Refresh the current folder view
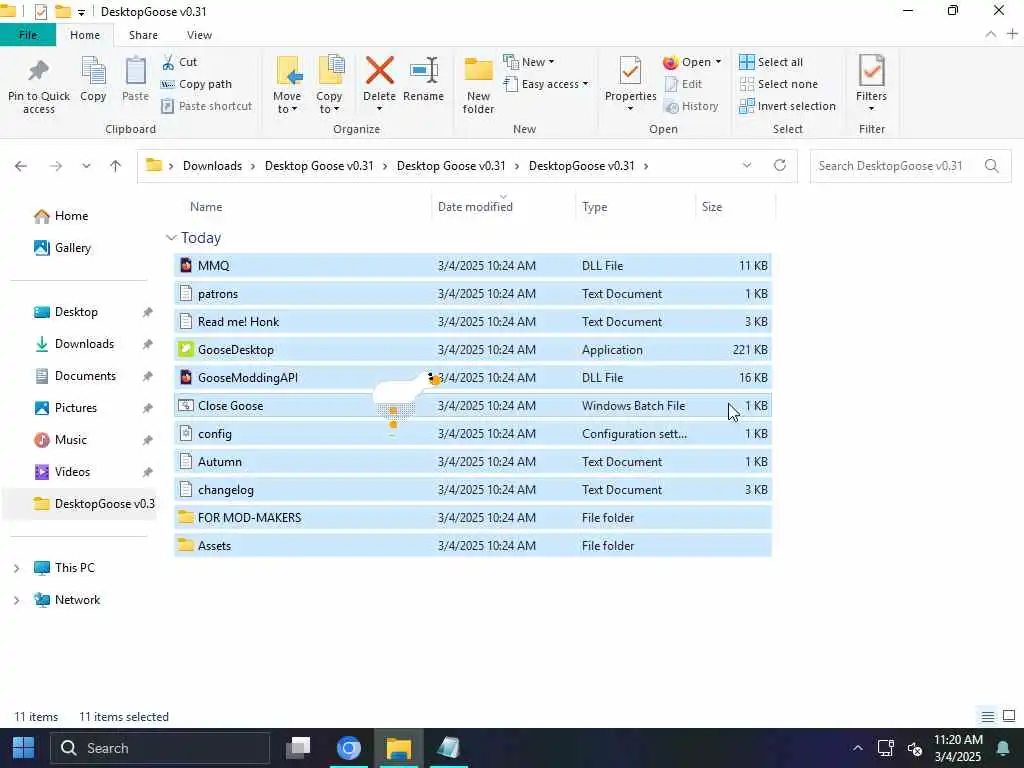The height and width of the screenshot is (768, 1024). [780, 165]
